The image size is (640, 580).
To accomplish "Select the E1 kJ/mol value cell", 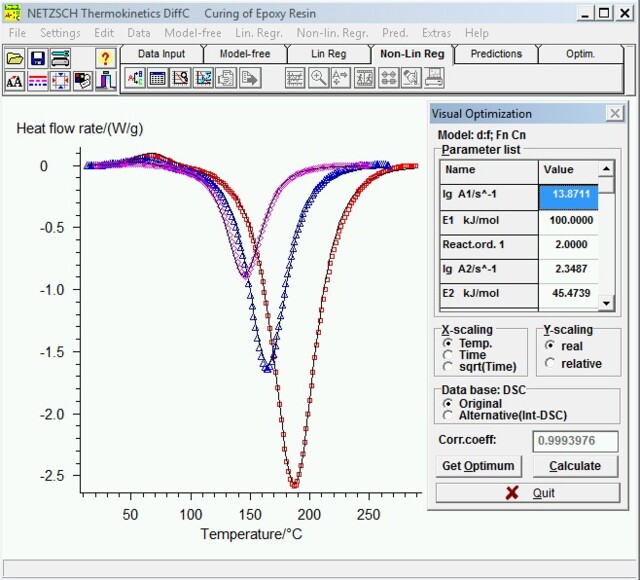I will [x=568, y=219].
